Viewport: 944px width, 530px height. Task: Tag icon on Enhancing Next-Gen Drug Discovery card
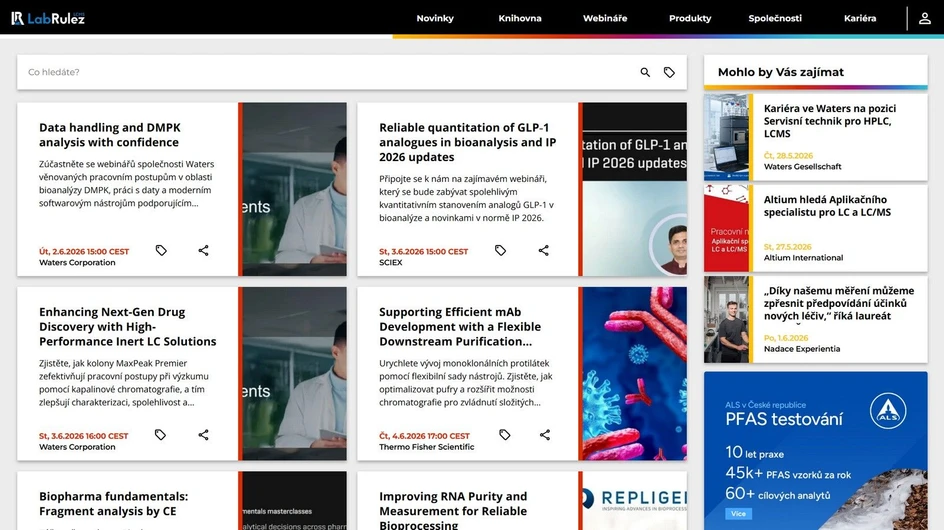[160, 434]
